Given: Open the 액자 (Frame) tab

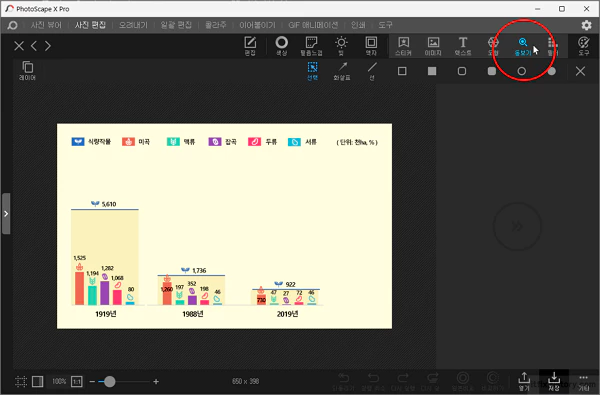Looking at the screenshot, I should 371,46.
